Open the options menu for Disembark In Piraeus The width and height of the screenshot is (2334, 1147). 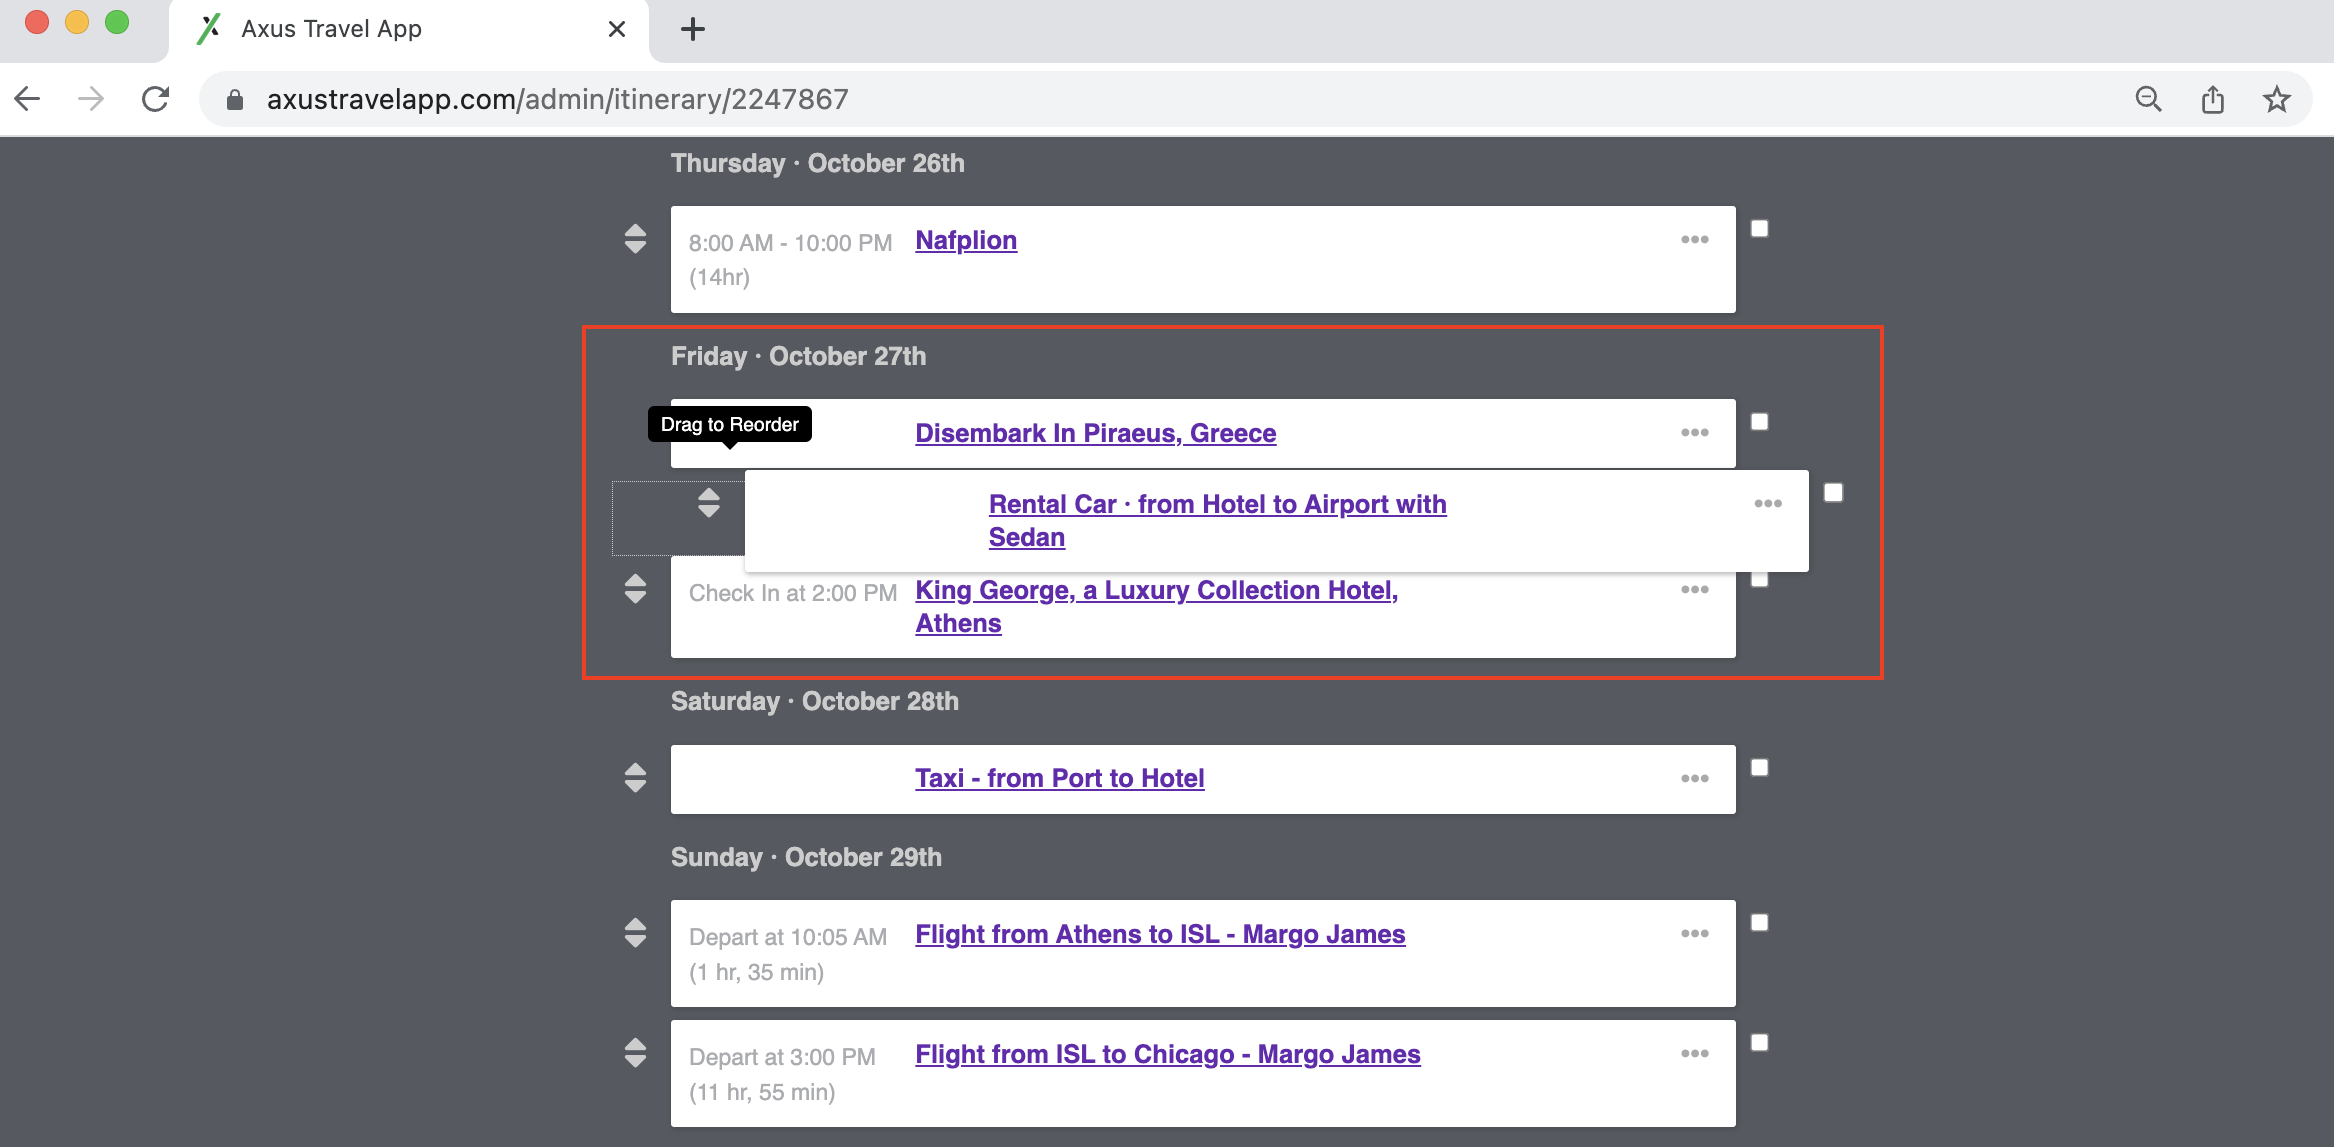[1695, 433]
